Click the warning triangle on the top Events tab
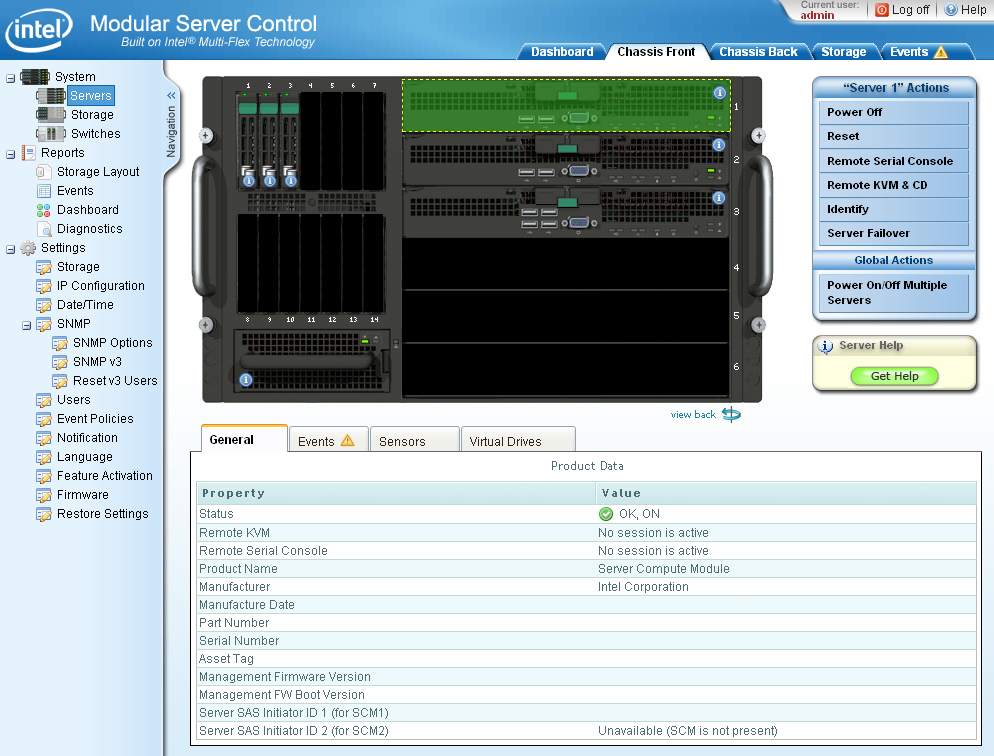Image resolution: width=994 pixels, height=756 pixels. [941, 52]
